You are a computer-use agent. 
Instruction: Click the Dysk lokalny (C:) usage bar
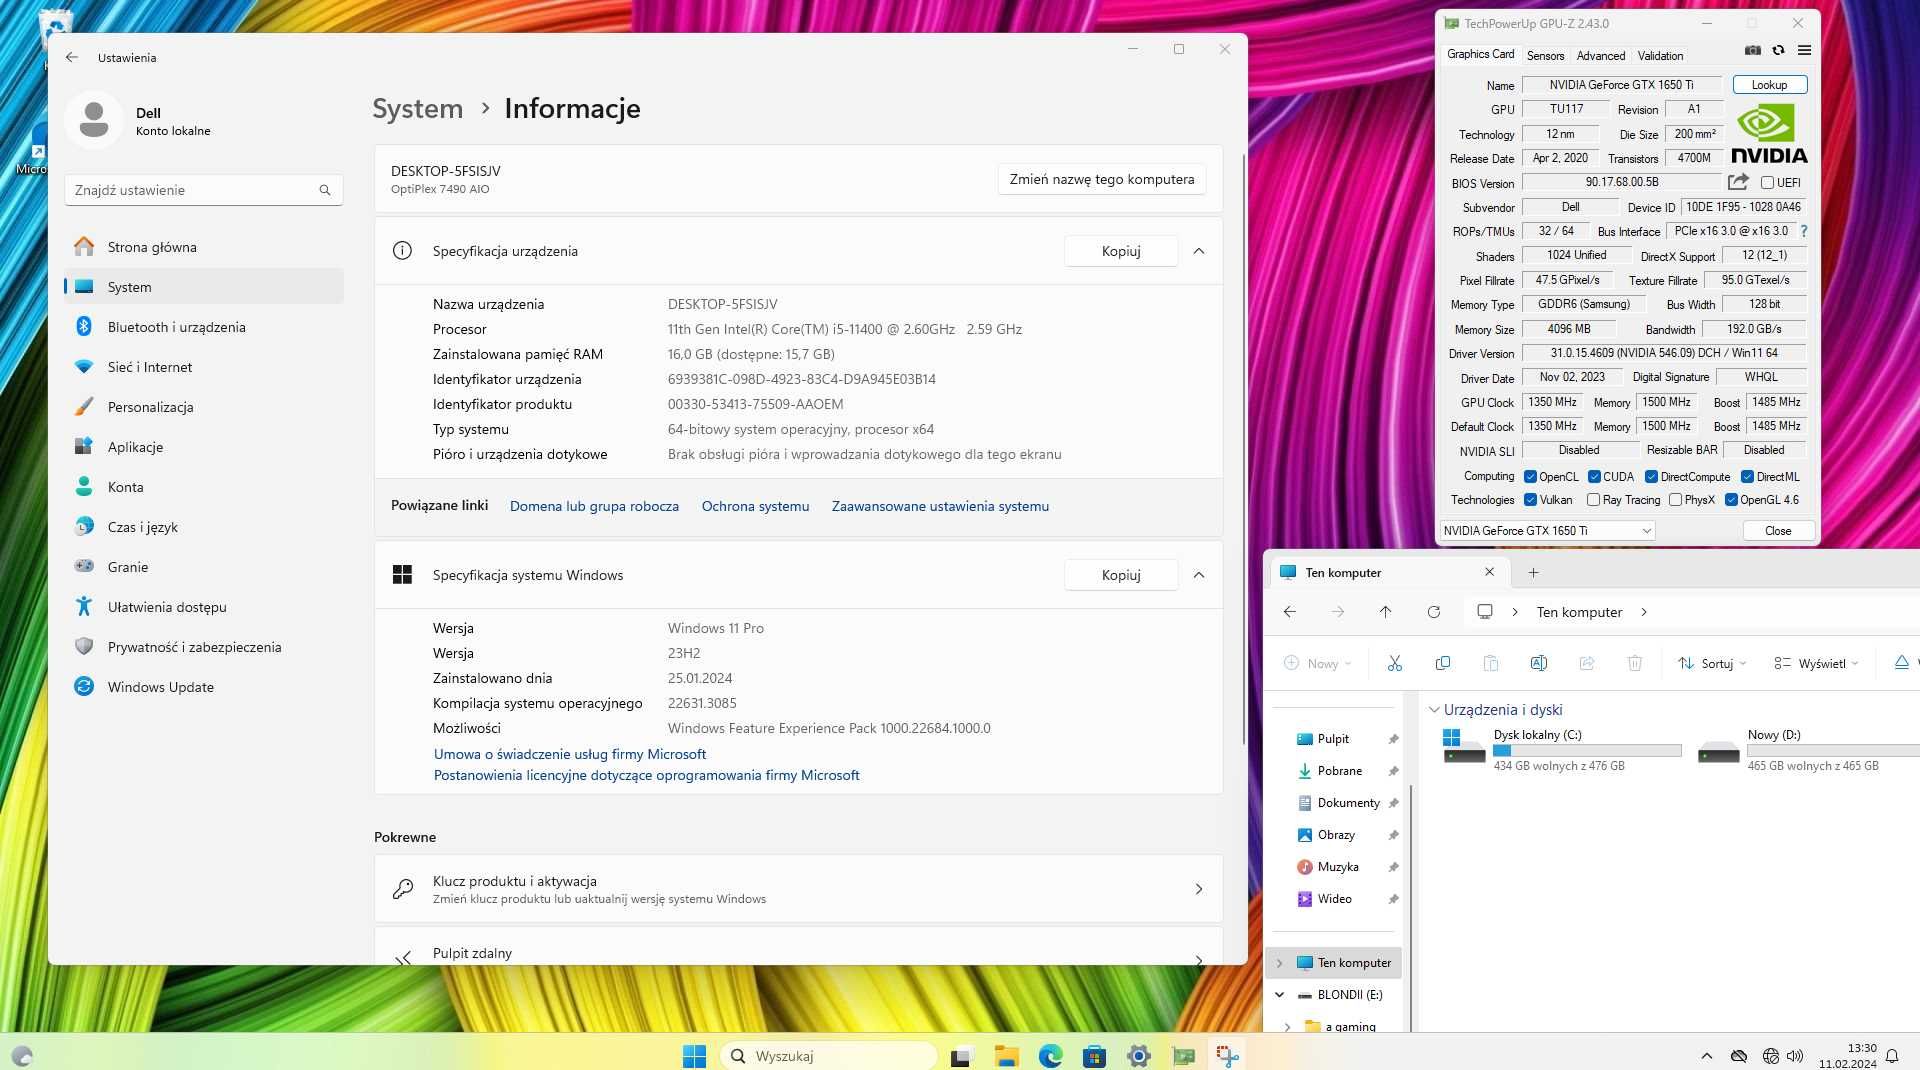click(1587, 750)
